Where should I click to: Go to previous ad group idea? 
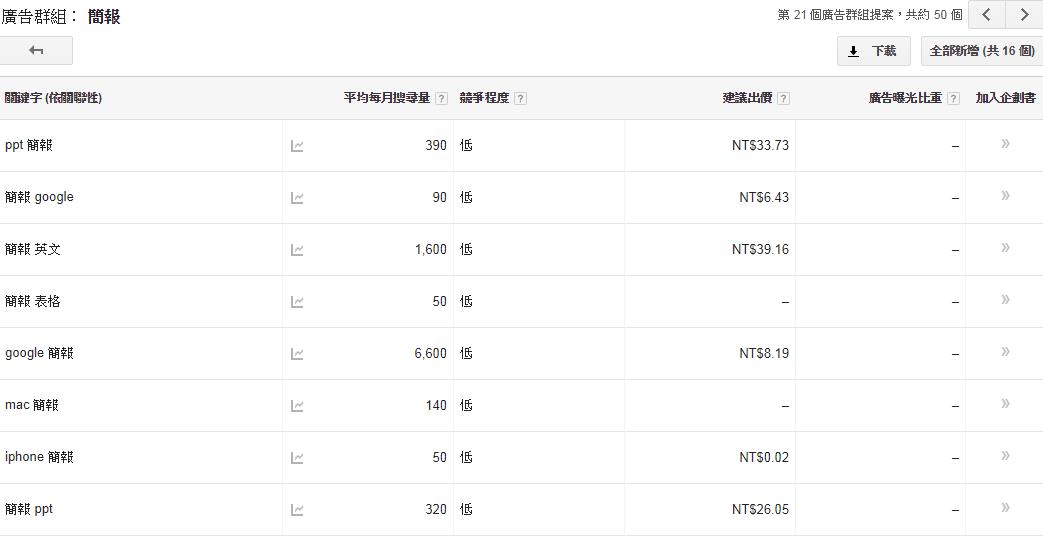[x=987, y=15]
